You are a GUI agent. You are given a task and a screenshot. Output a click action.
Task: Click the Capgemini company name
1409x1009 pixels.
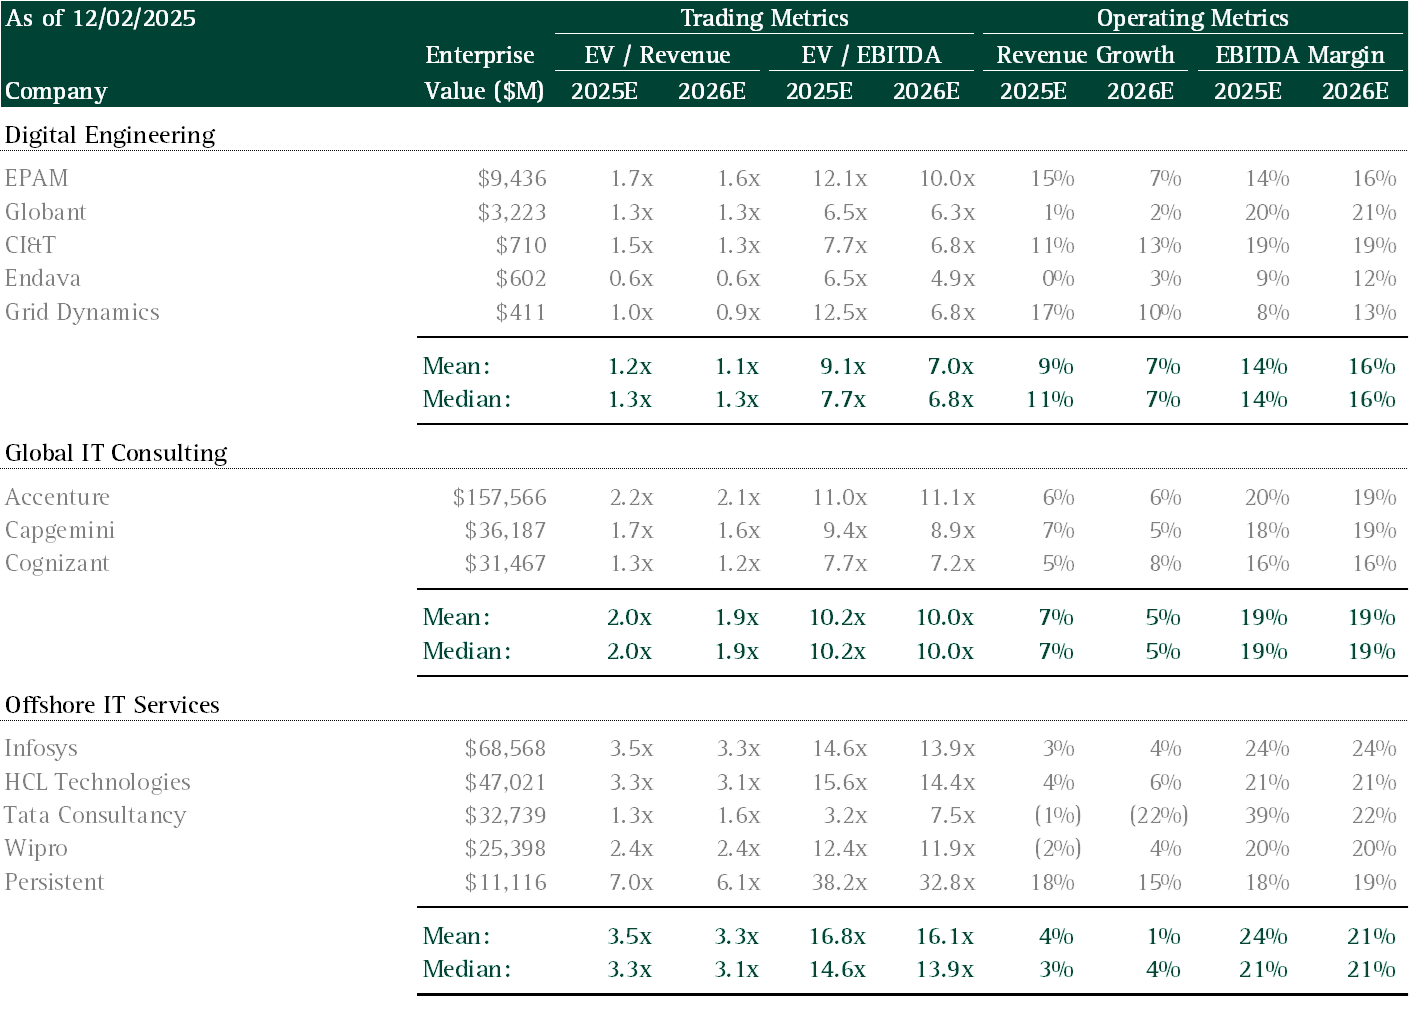click(x=60, y=530)
